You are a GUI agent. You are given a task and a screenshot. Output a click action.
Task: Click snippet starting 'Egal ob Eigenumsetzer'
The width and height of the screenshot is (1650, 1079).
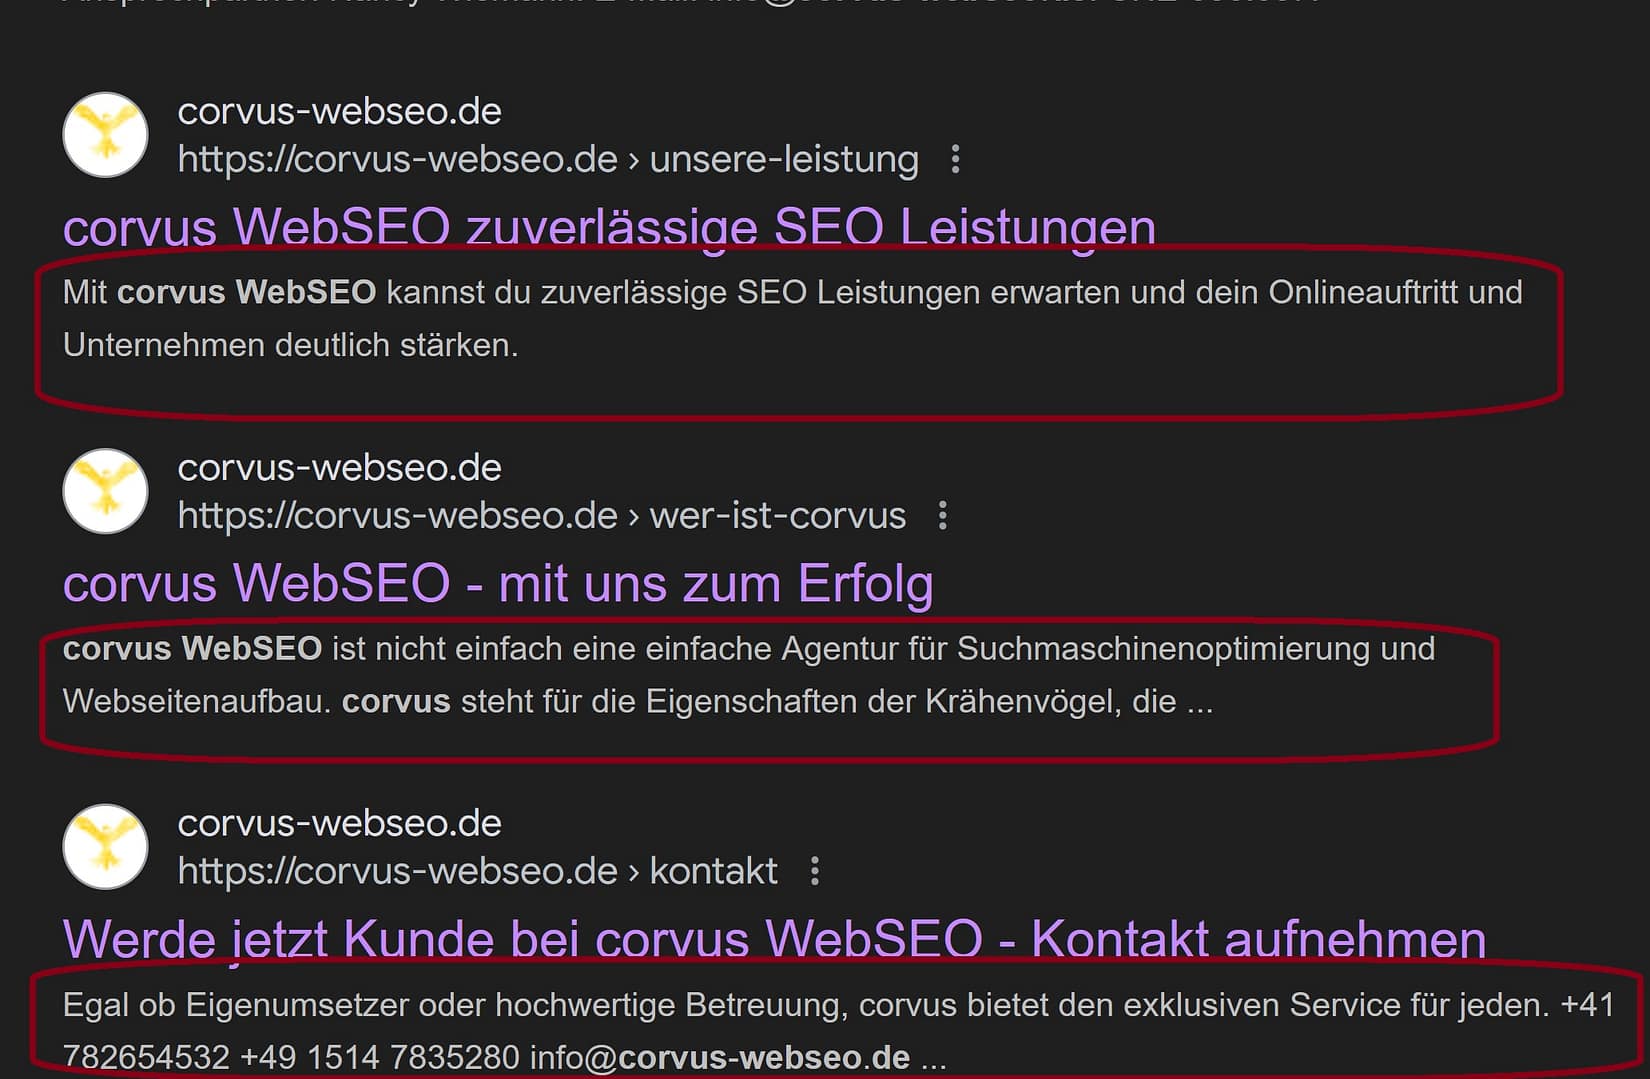(x=838, y=1030)
